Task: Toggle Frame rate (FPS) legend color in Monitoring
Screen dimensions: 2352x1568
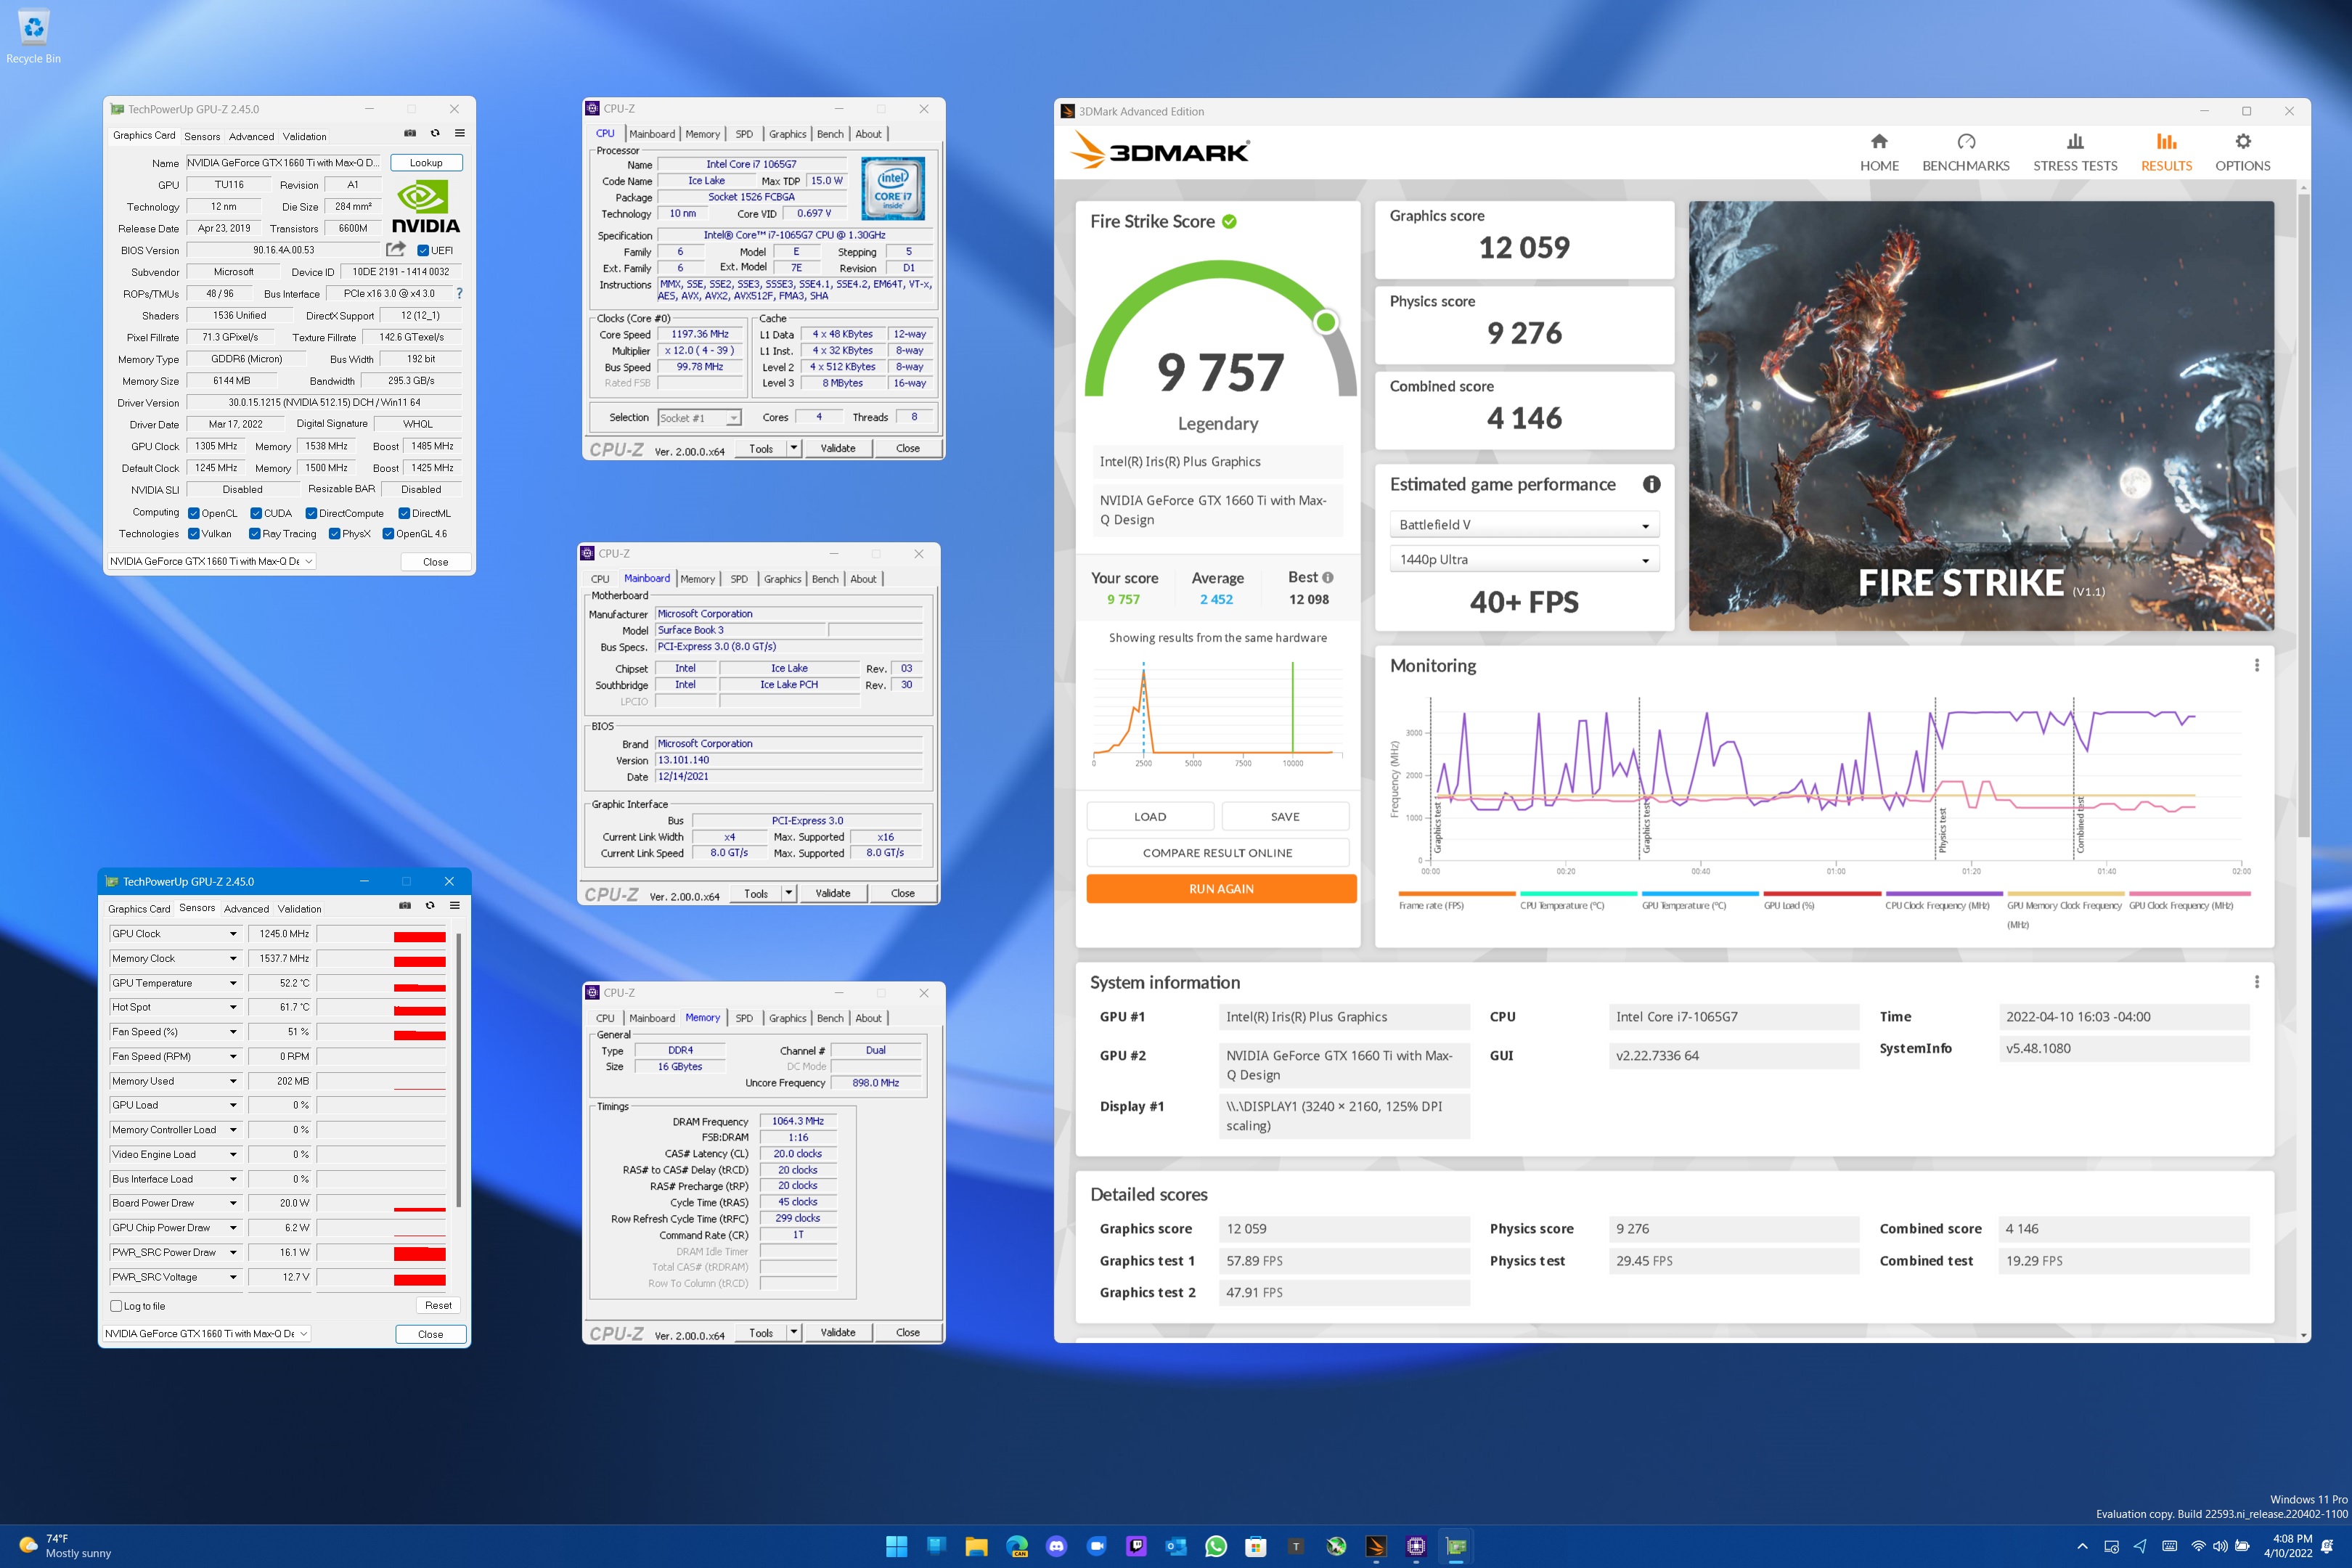Action: click(x=1457, y=894)
